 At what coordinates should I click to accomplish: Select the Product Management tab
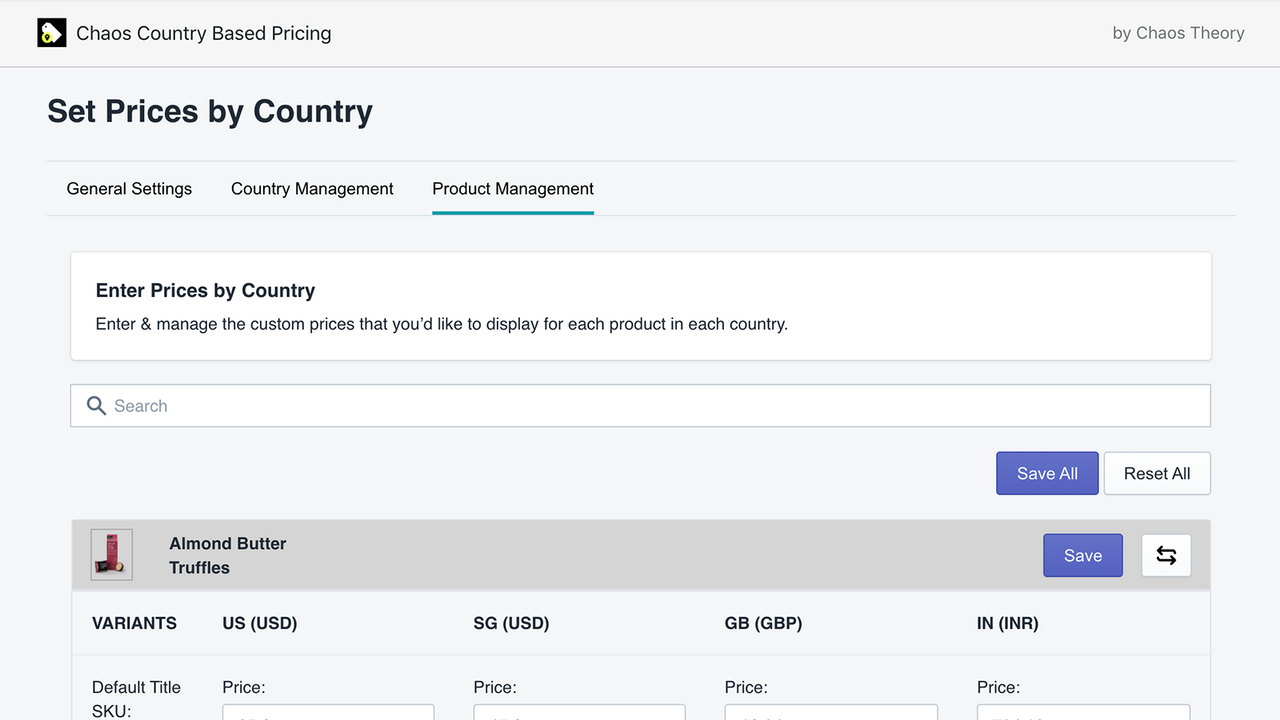point(512,188)
